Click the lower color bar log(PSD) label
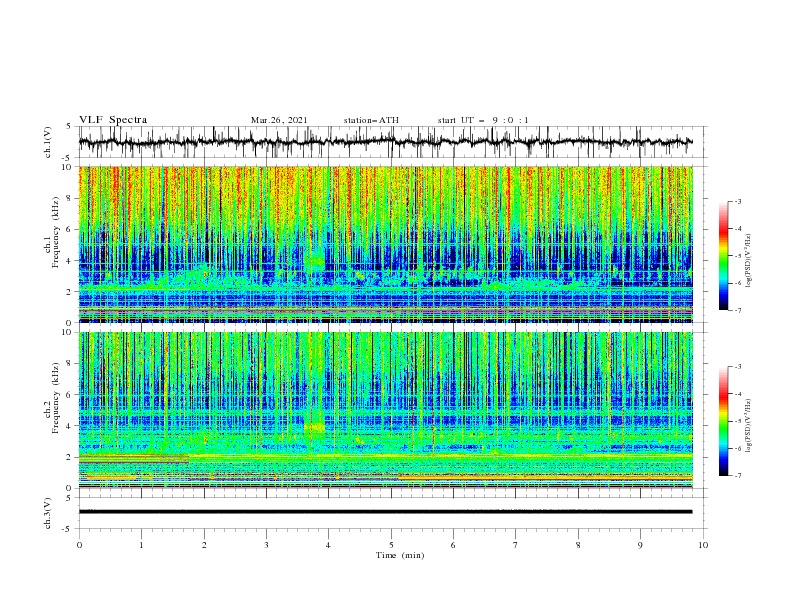792x612 pixels. click(x=749, y=426)
